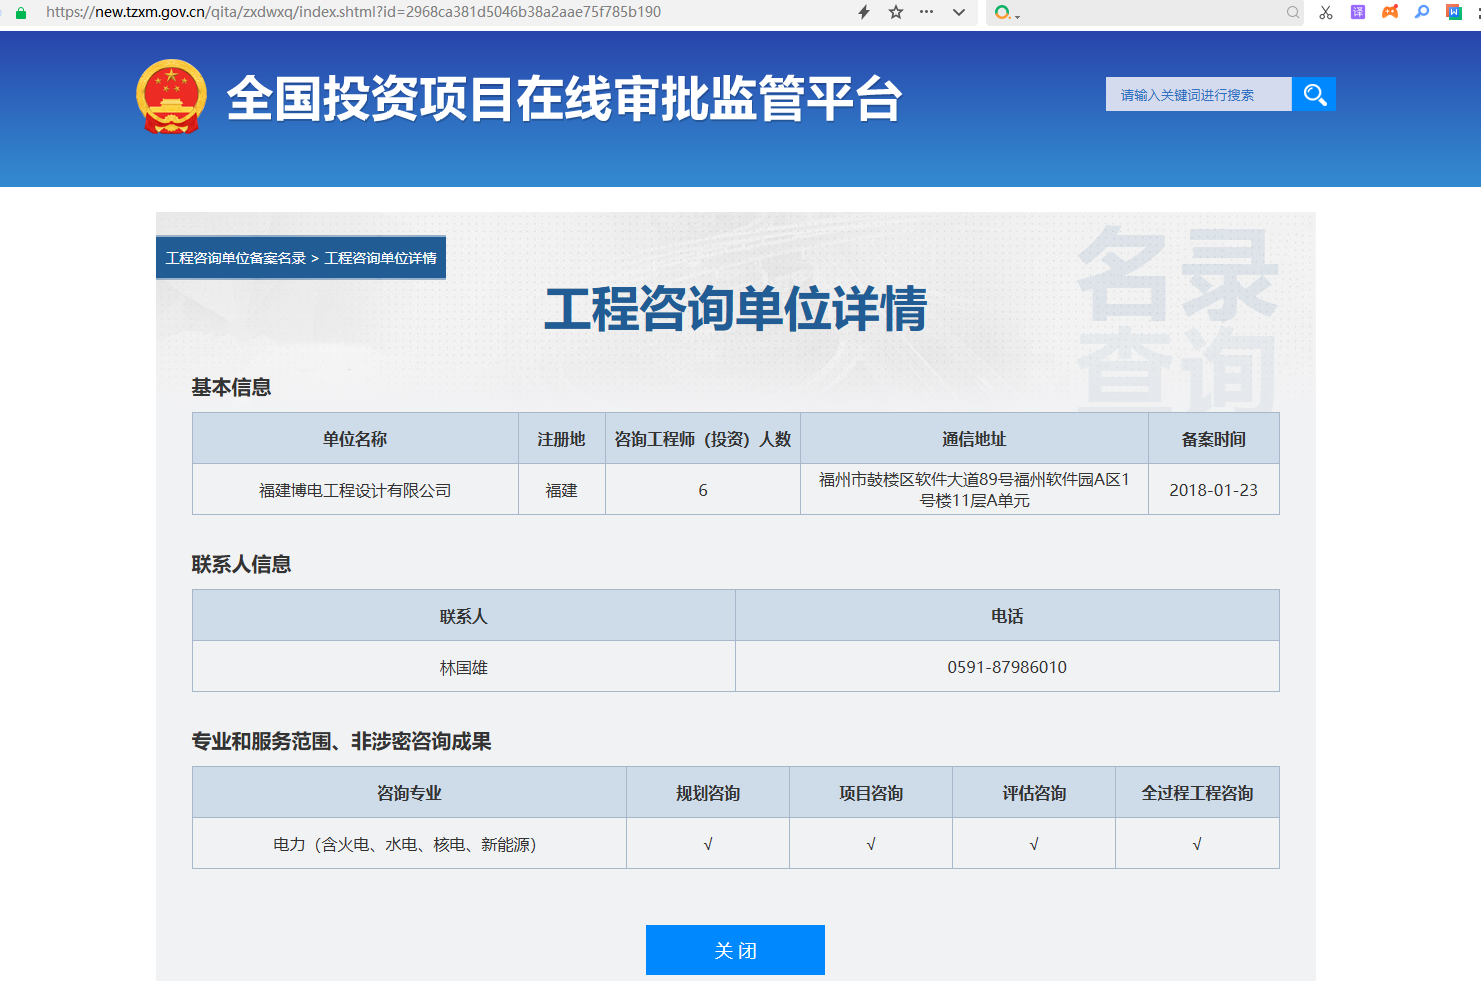Click the engineer count value 6

coord(703,490)
